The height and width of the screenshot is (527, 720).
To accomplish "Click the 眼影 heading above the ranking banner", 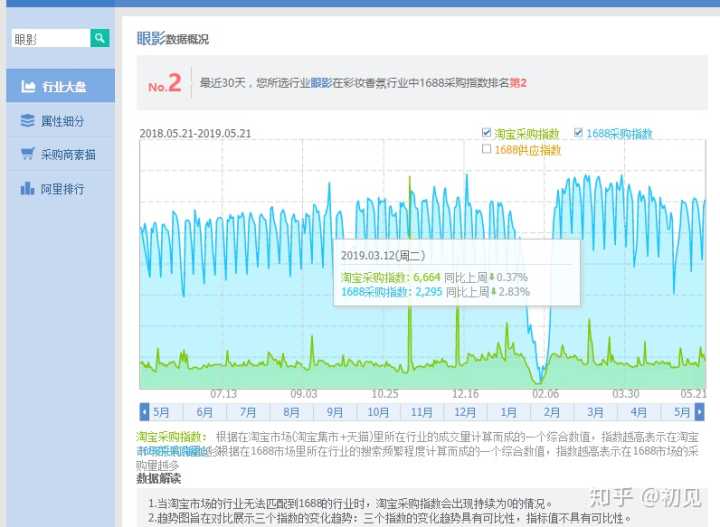I will click(x=149, y=38).
